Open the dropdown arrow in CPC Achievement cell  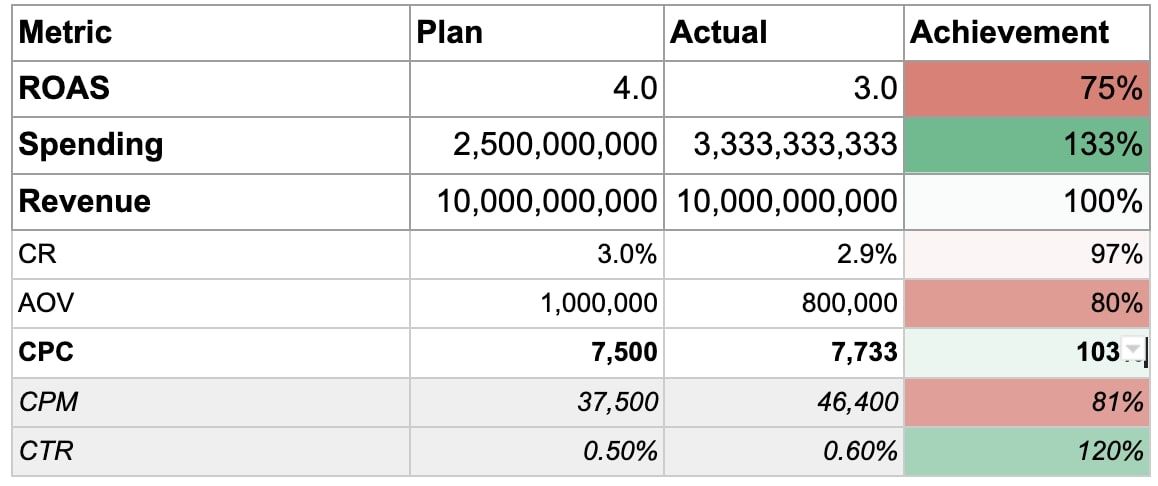click(x=1133, y=349)
